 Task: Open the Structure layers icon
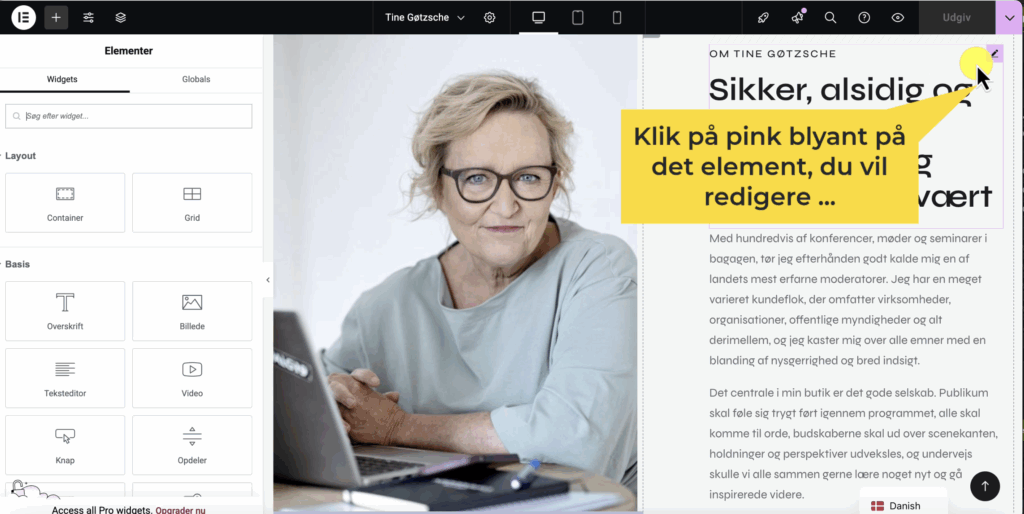[121, 18]
